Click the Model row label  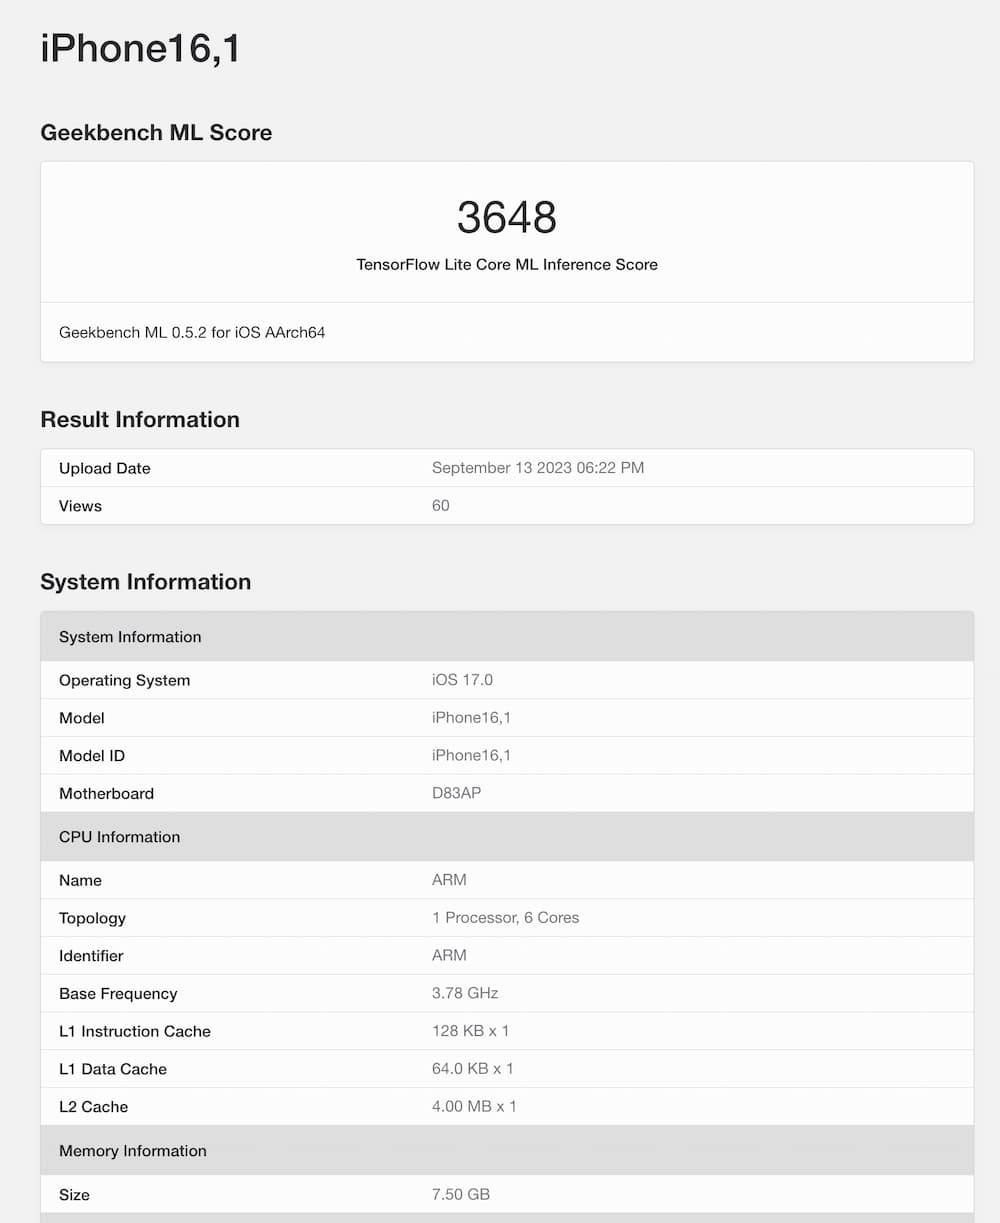tap(82, 718)
